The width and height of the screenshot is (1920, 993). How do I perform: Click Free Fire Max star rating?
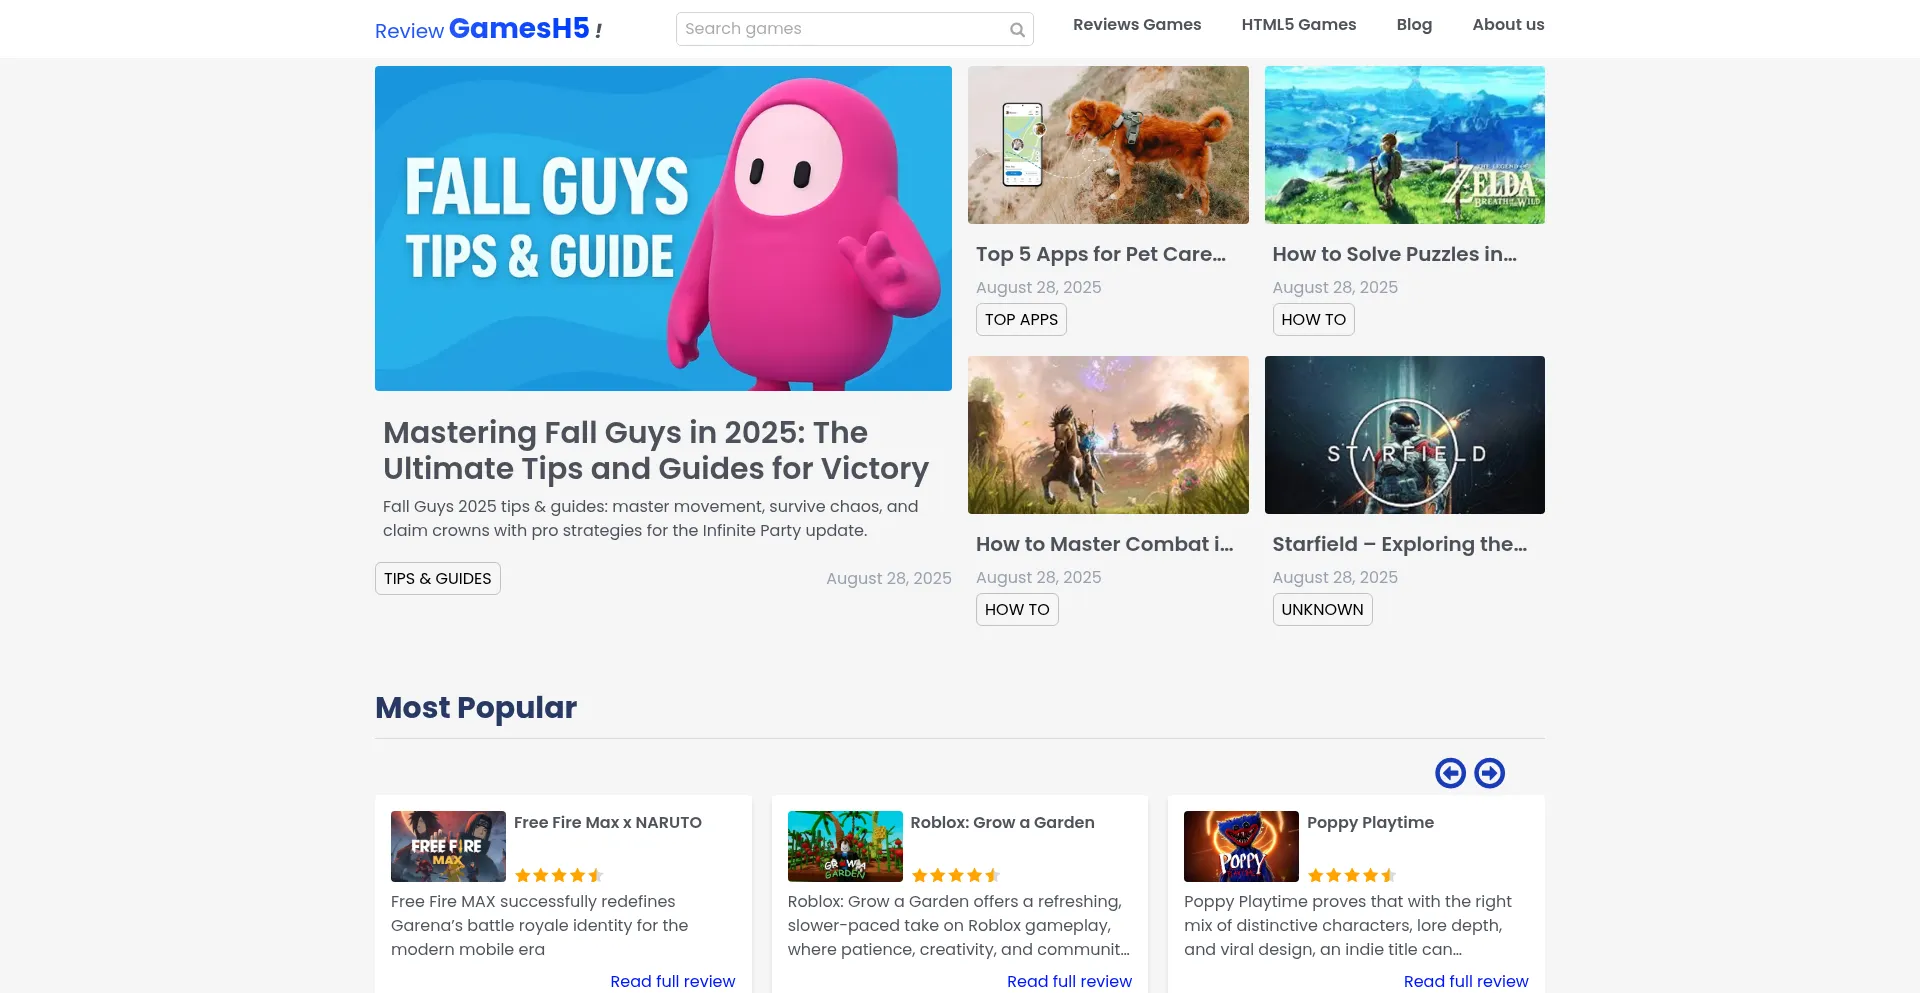click(559, 875)
